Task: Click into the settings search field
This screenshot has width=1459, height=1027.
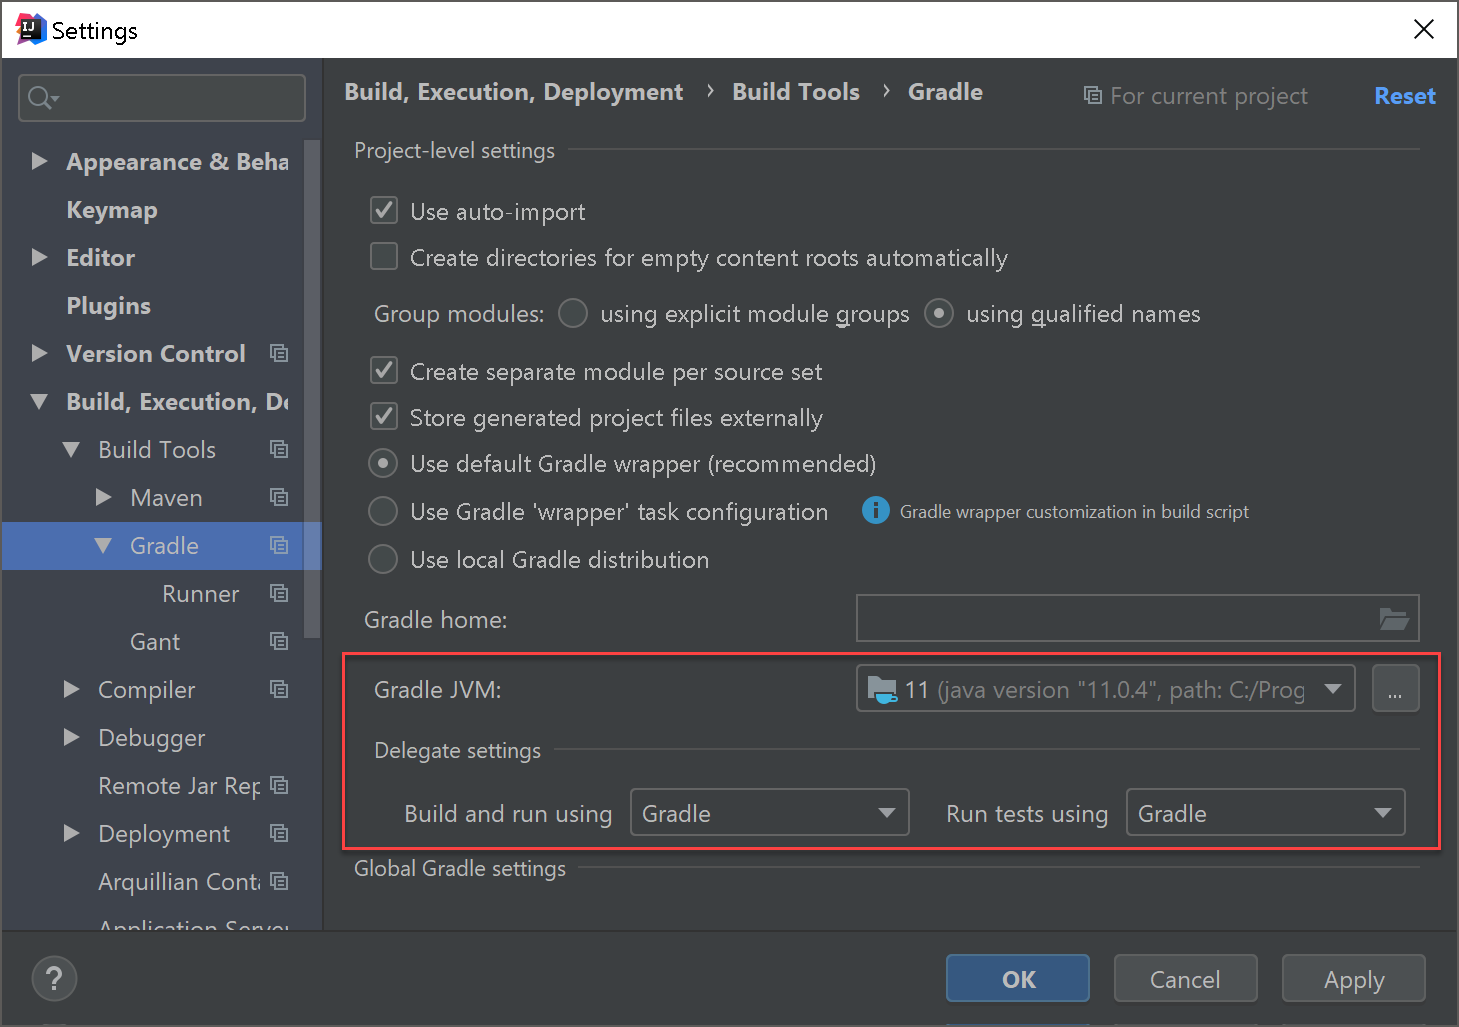Action: [x=162, y=98]
